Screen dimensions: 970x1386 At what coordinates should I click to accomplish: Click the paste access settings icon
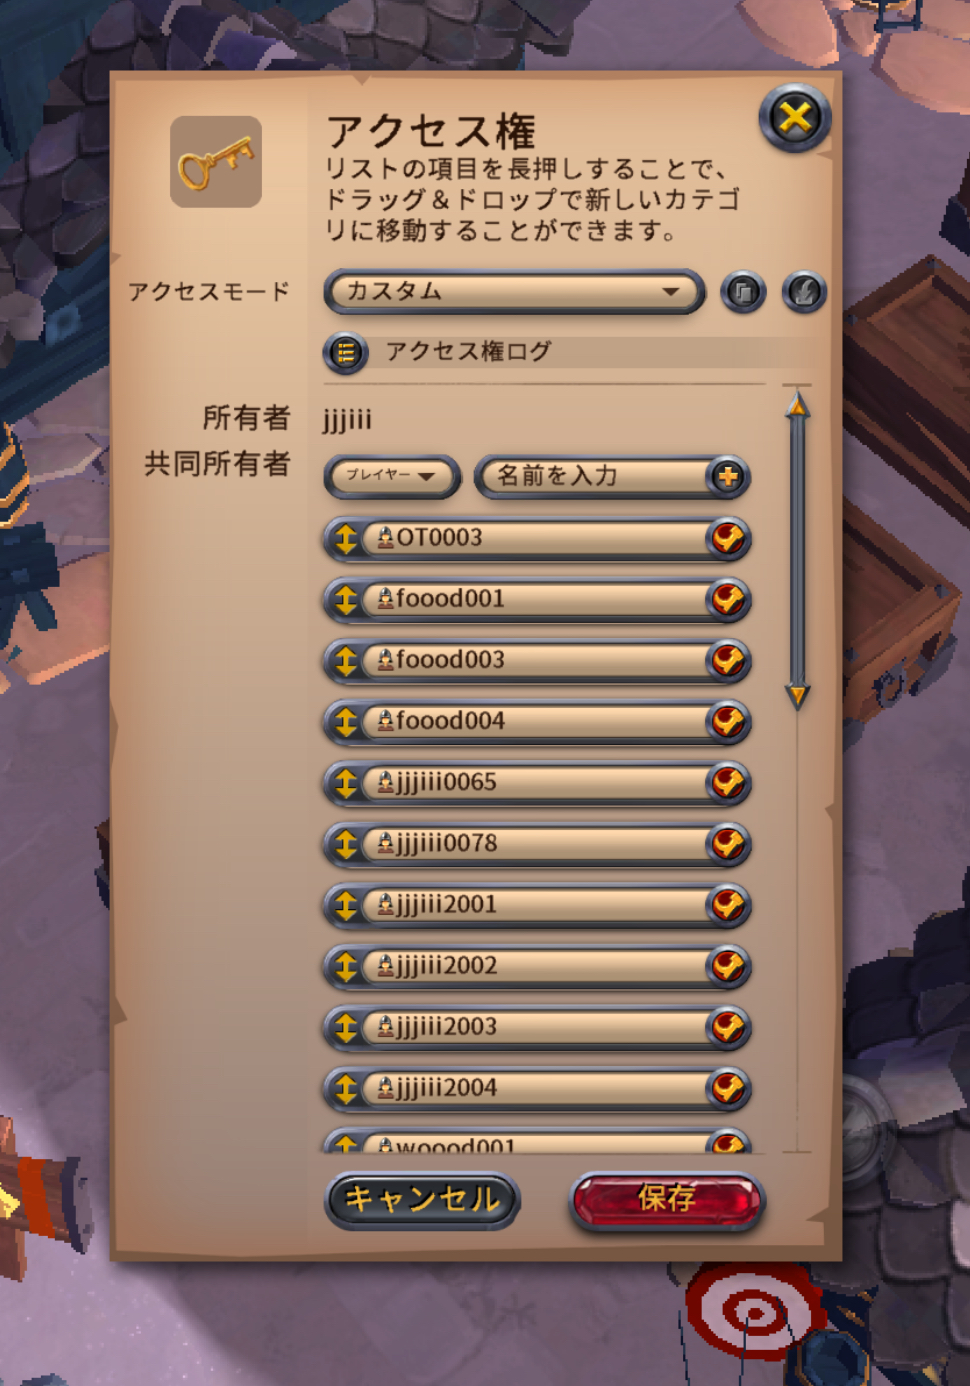click(804, 292)
